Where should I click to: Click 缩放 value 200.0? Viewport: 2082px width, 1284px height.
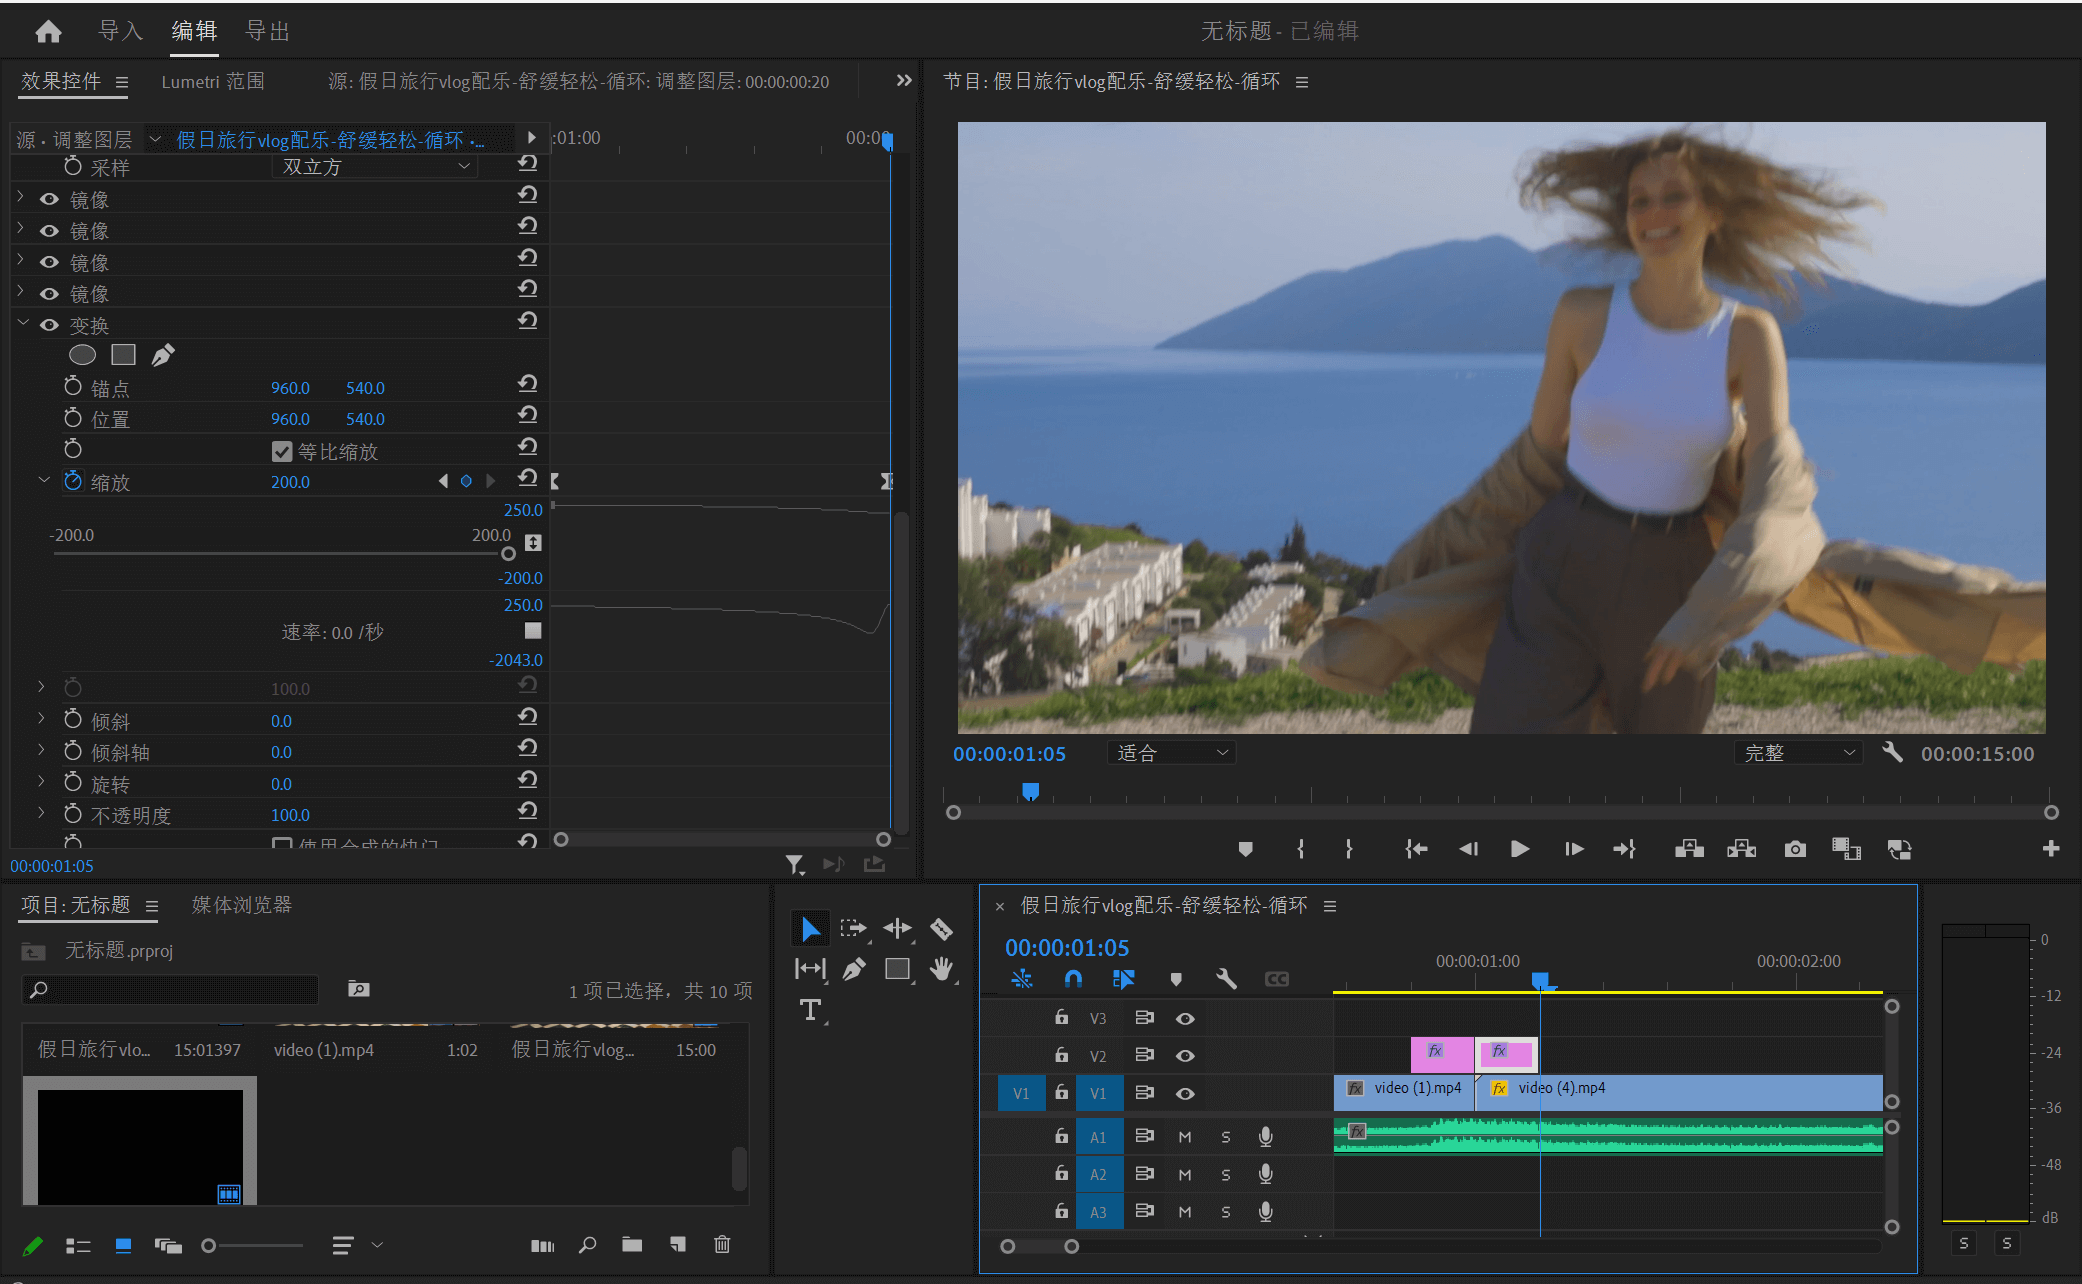tap(291, 482)
